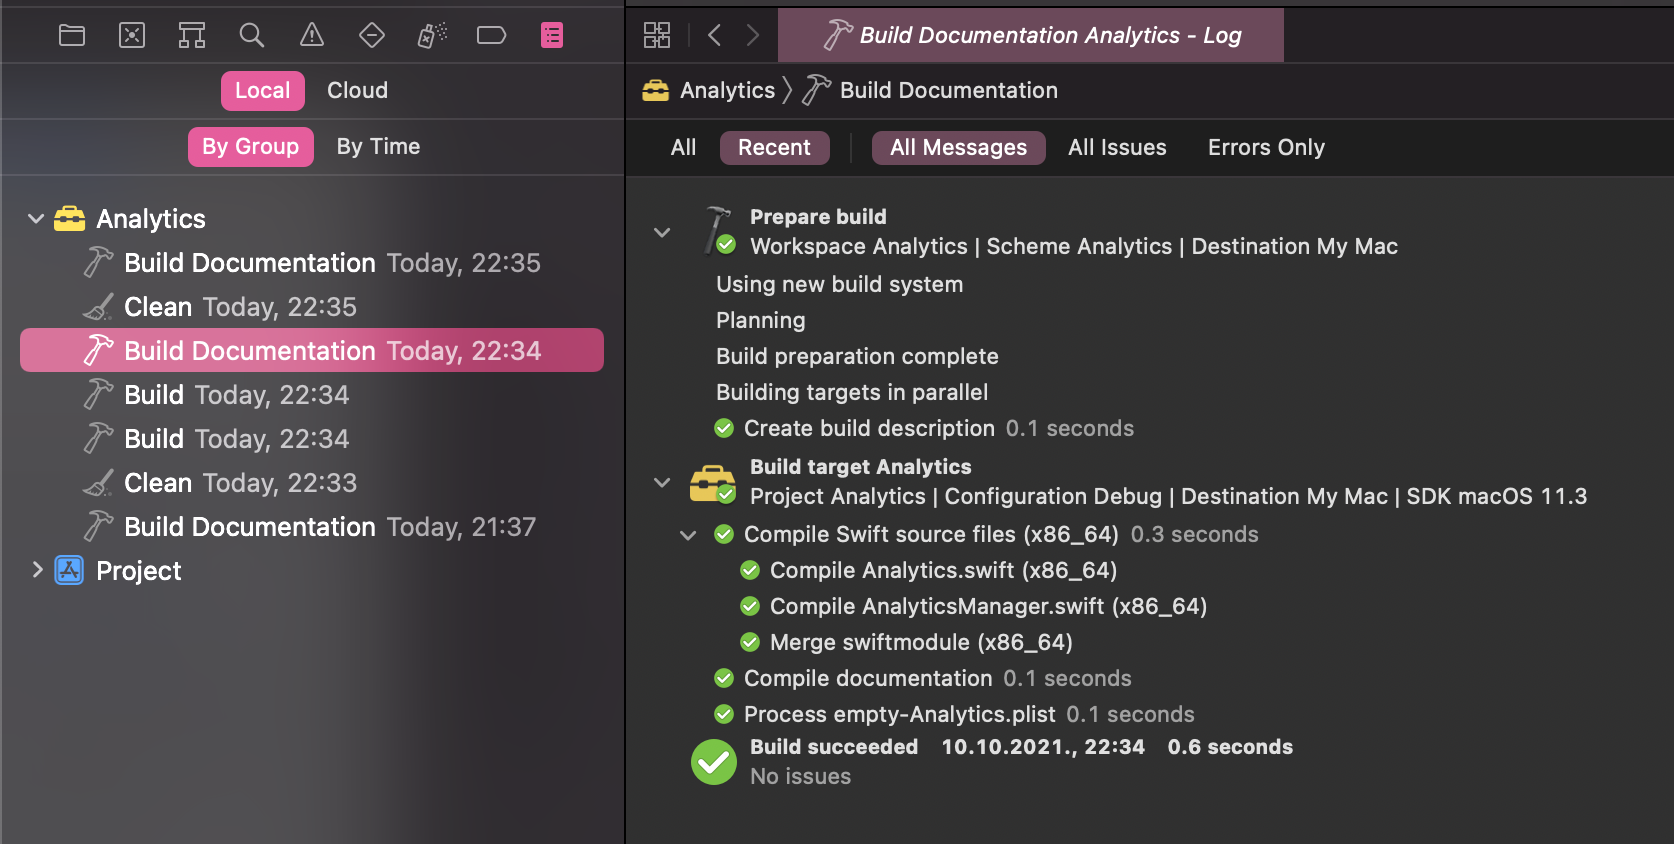
Task: Show All Issues in the log
Action: tap(1117, 148)
